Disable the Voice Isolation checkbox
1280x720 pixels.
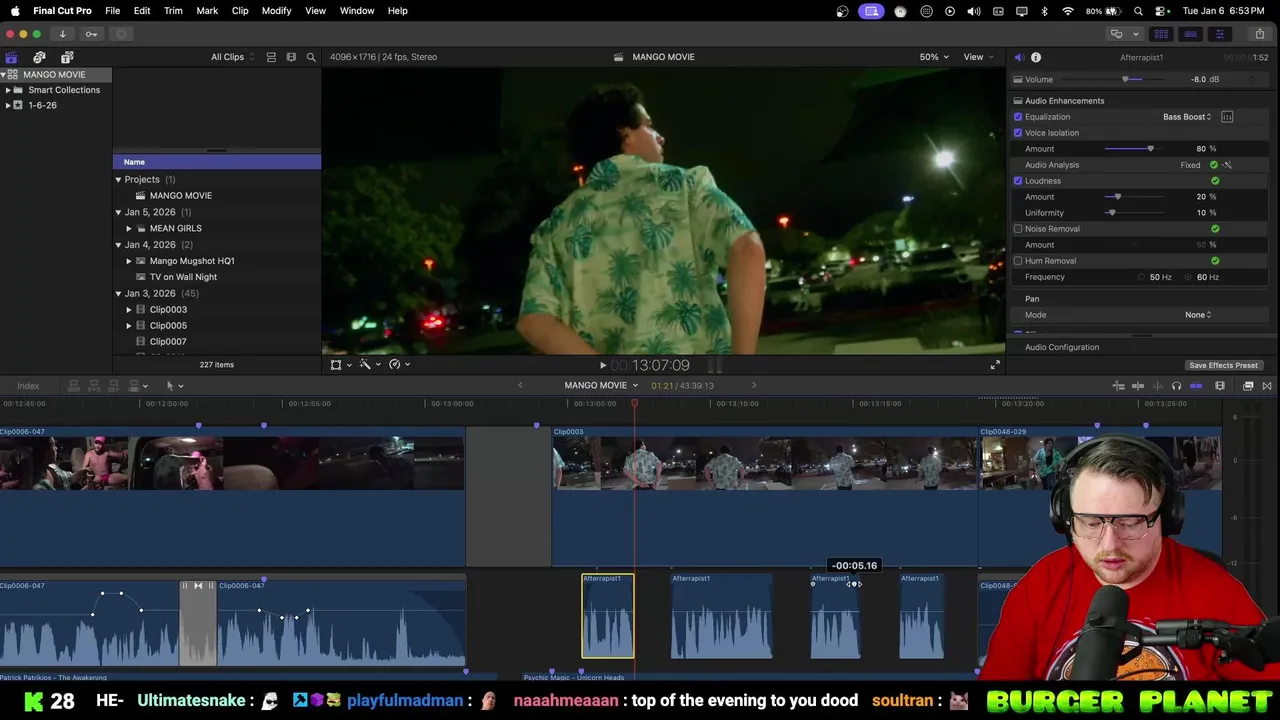(1018, 133)
